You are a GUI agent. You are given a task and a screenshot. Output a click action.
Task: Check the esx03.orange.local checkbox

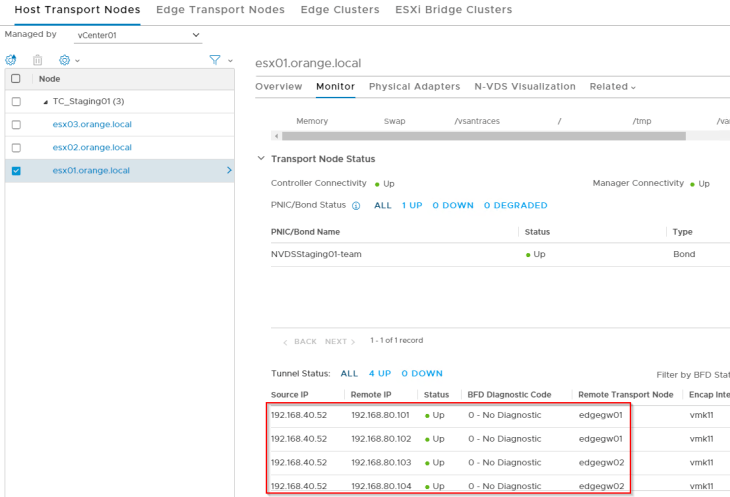[x=16, y=125]
